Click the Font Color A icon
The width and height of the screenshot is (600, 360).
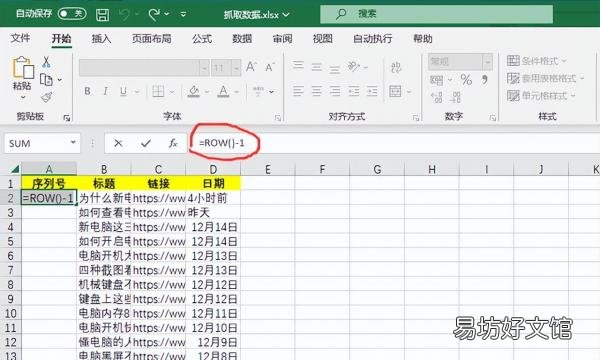(x=223, y=91)
